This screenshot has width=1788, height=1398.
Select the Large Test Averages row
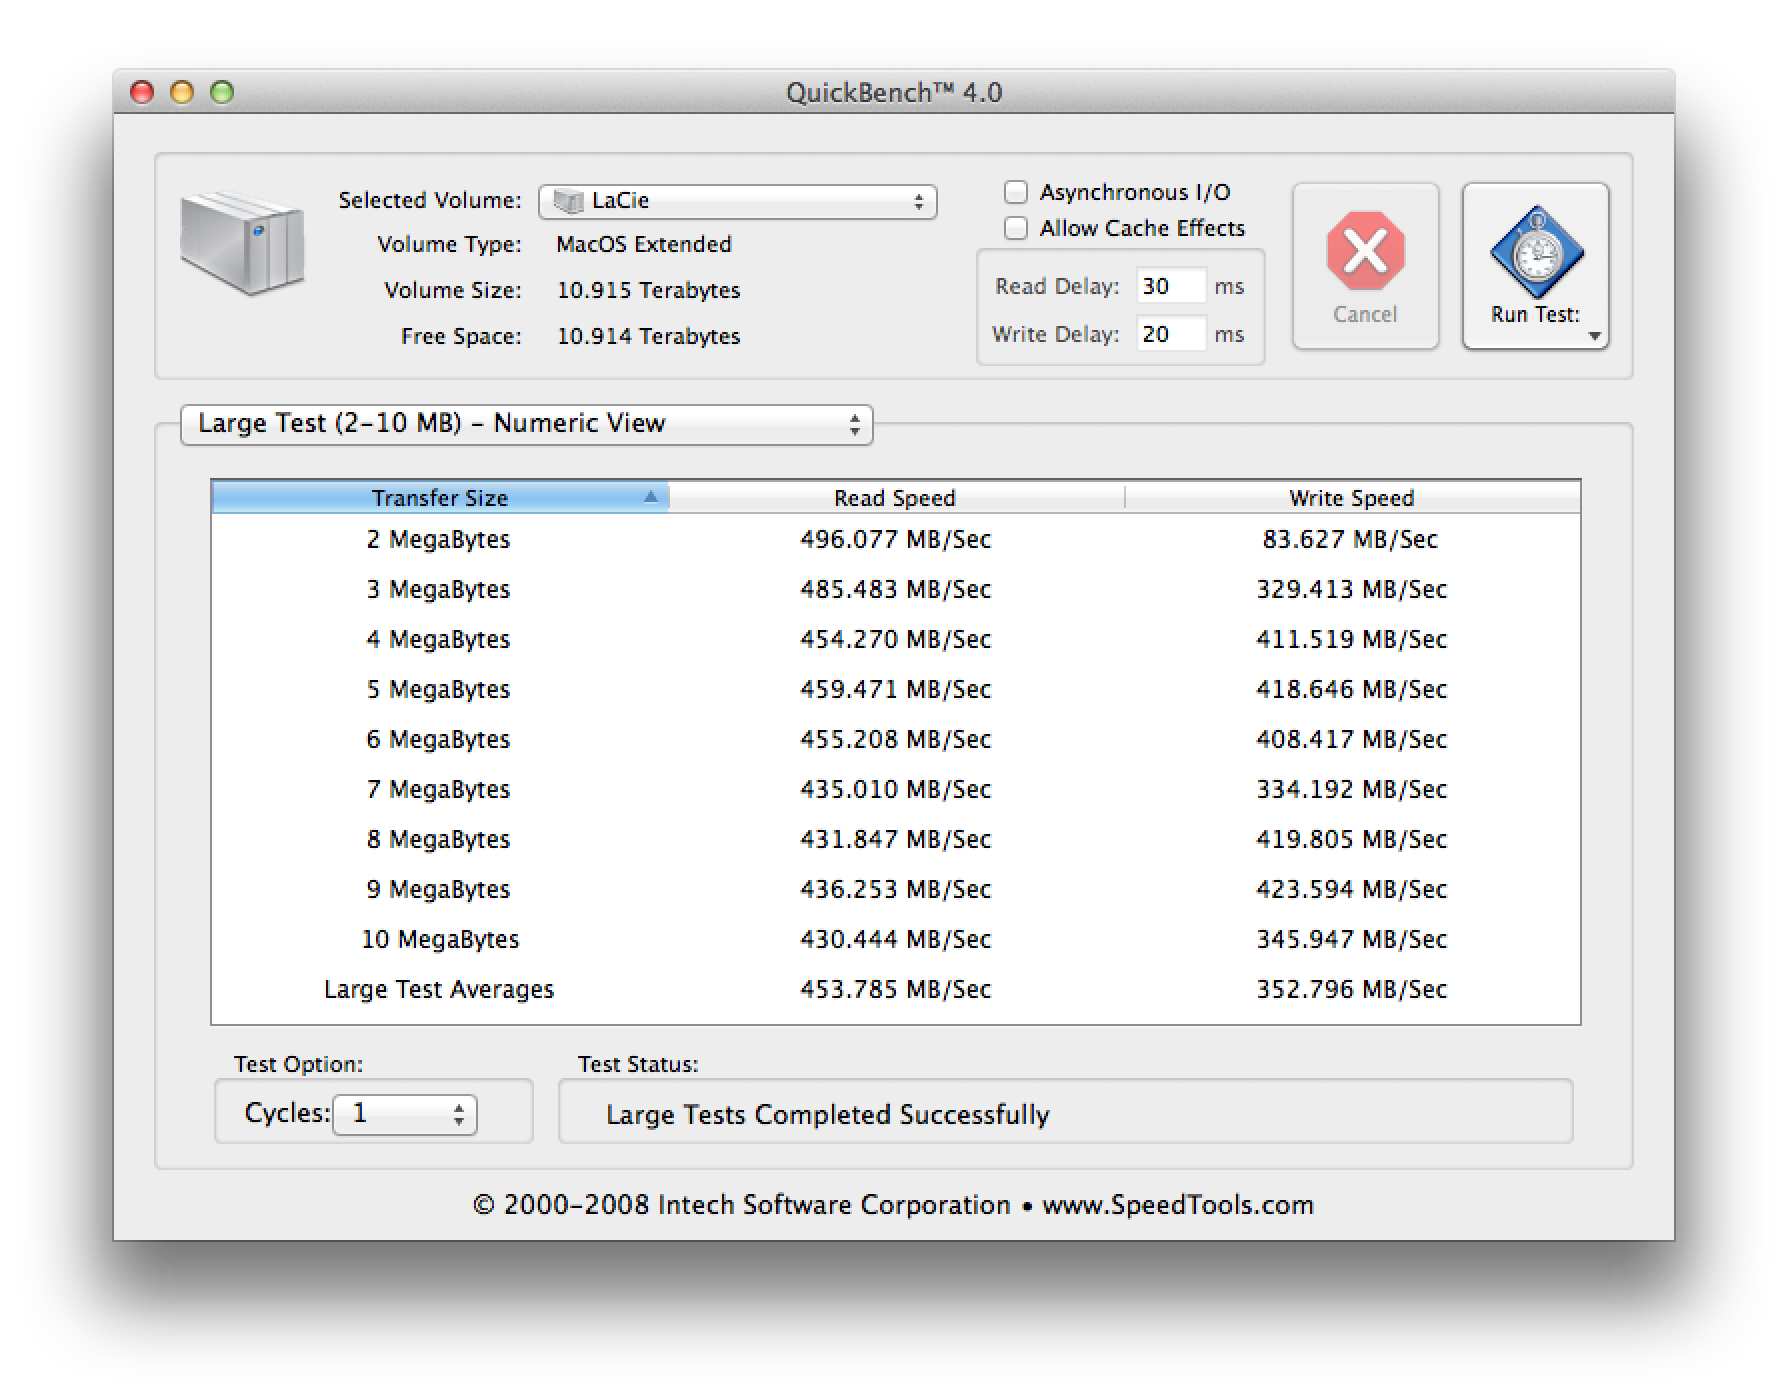click(896, 990)
